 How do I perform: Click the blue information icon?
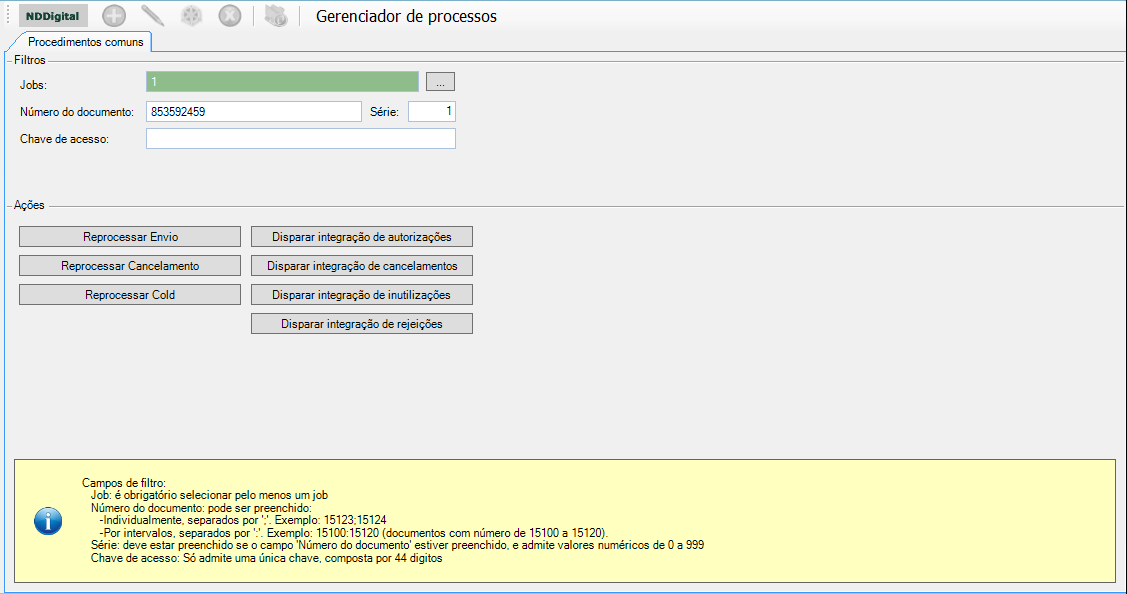(48, 521)
